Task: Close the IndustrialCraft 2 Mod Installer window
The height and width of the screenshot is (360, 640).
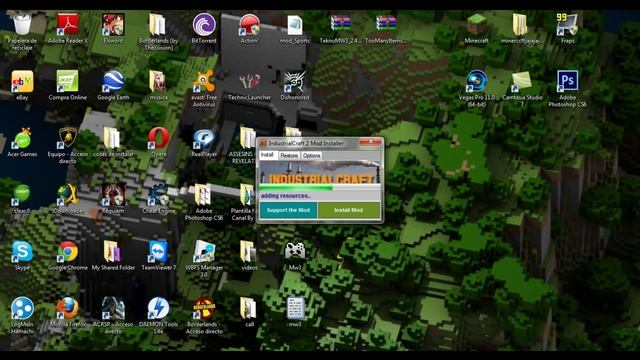Action: [x=370, y=142]
